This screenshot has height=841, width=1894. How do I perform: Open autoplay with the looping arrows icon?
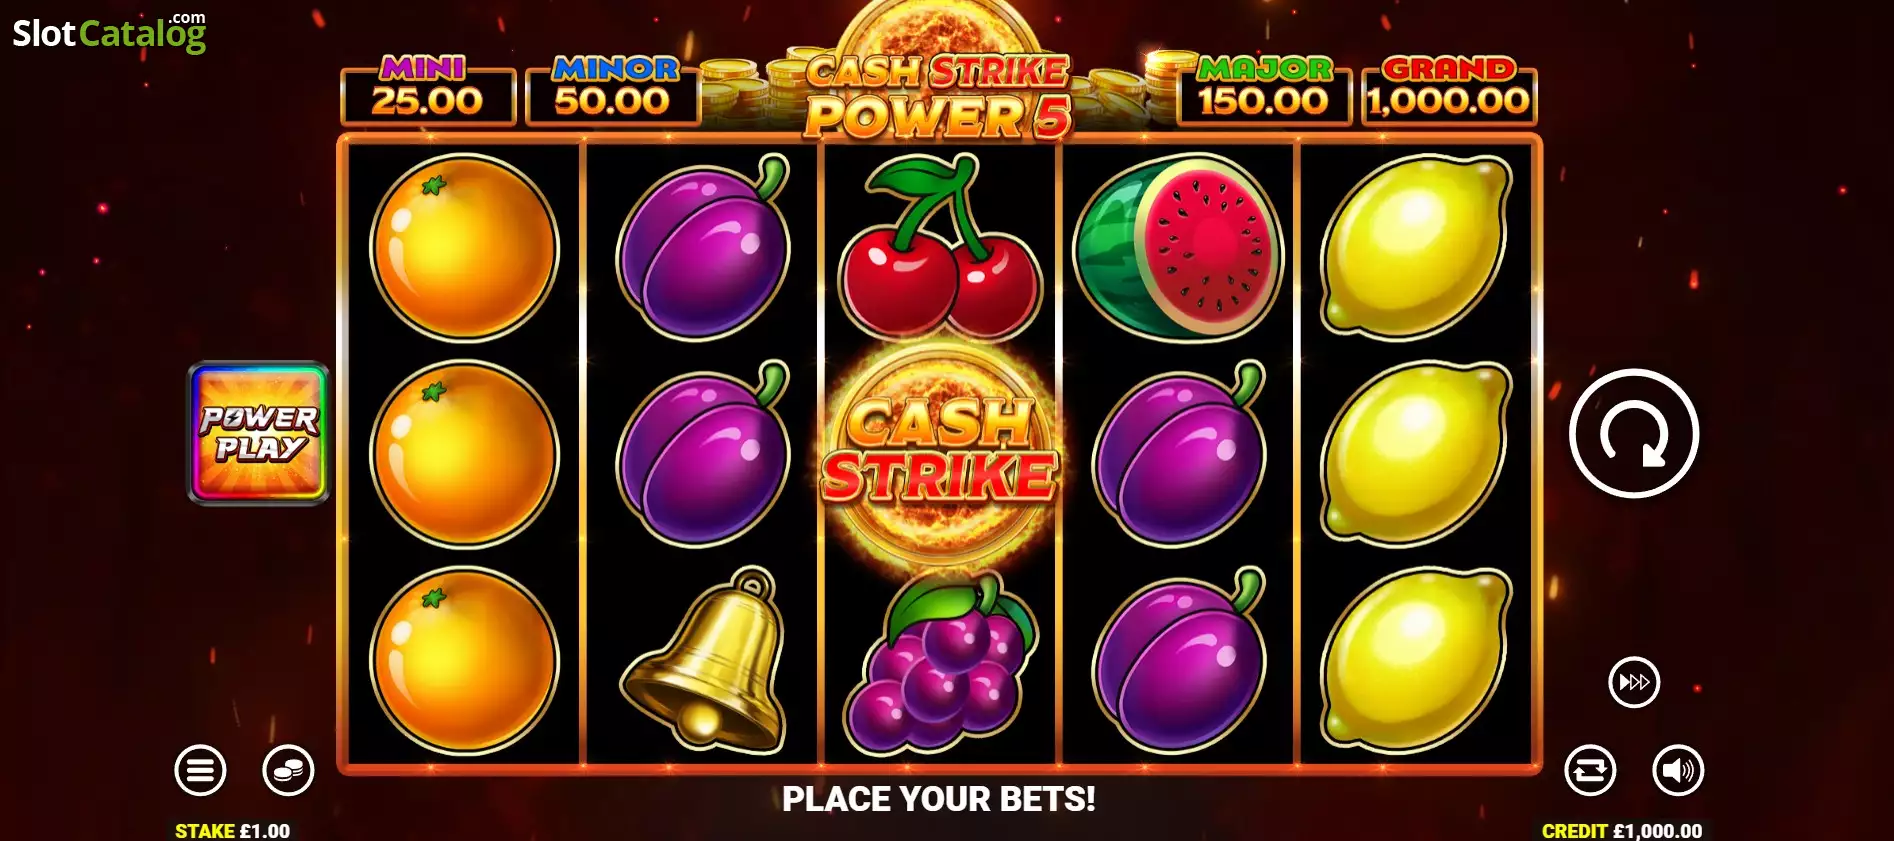(x=1590, y=770)
